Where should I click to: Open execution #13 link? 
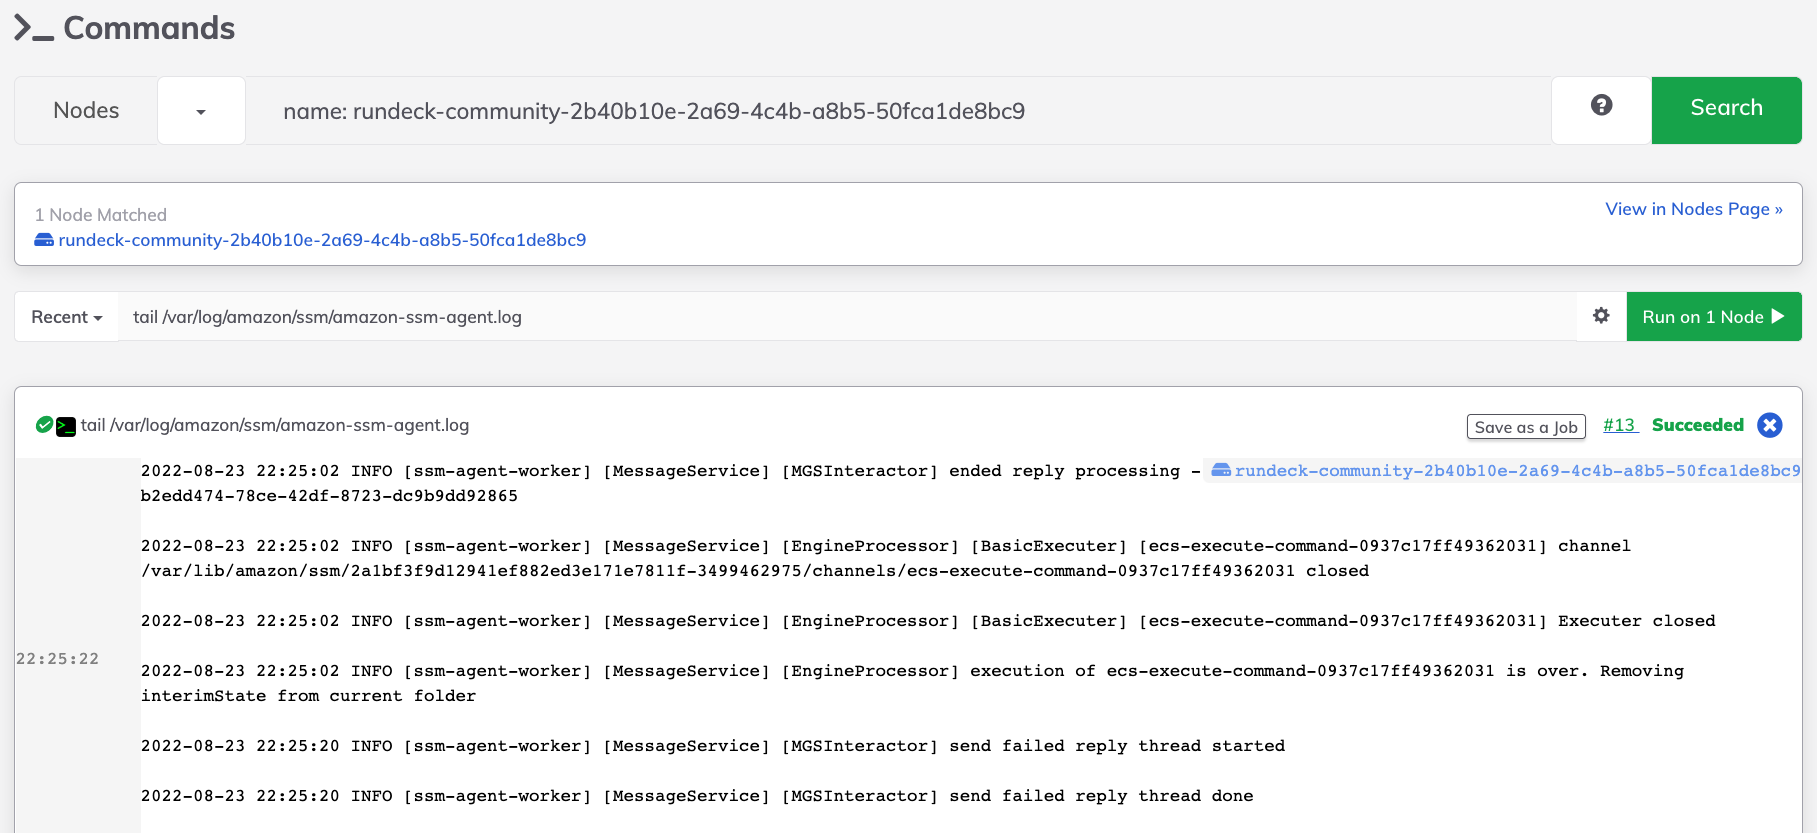click(x=1620, y=425)
